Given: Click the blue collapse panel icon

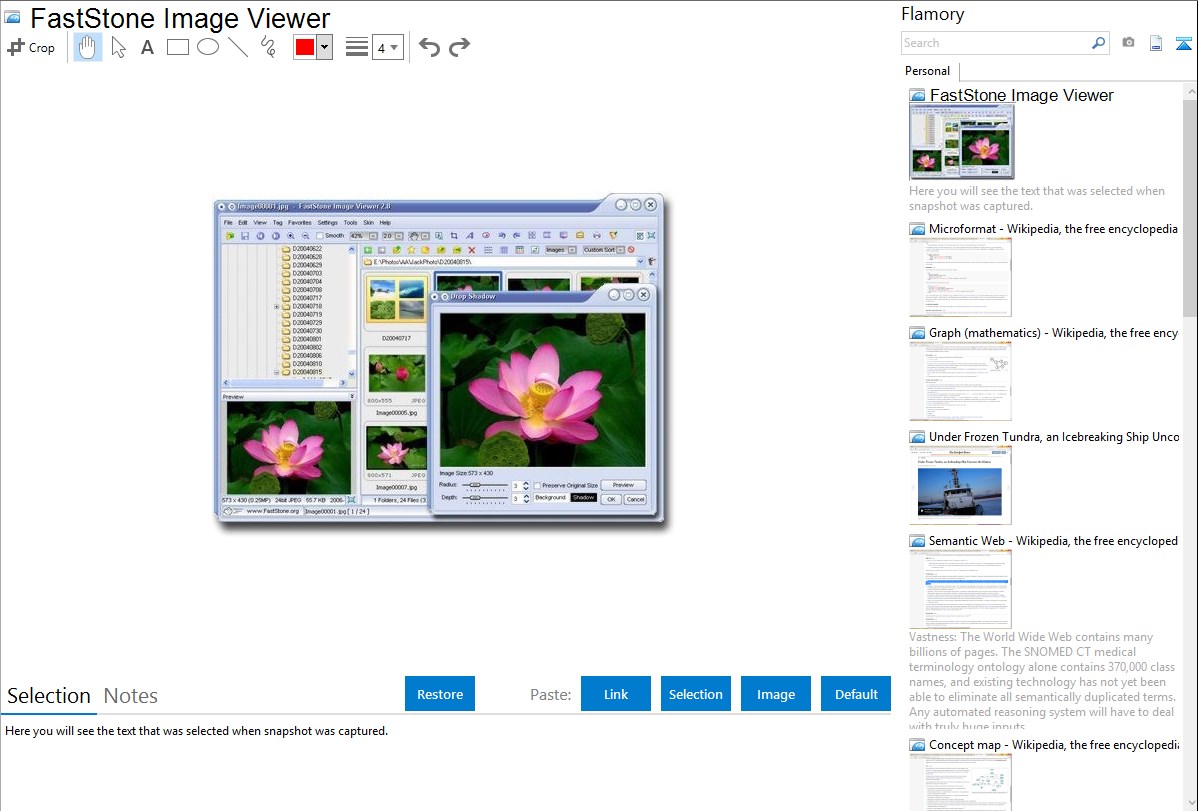Looking at the screenshot, I should click(x=1183, y=43).
